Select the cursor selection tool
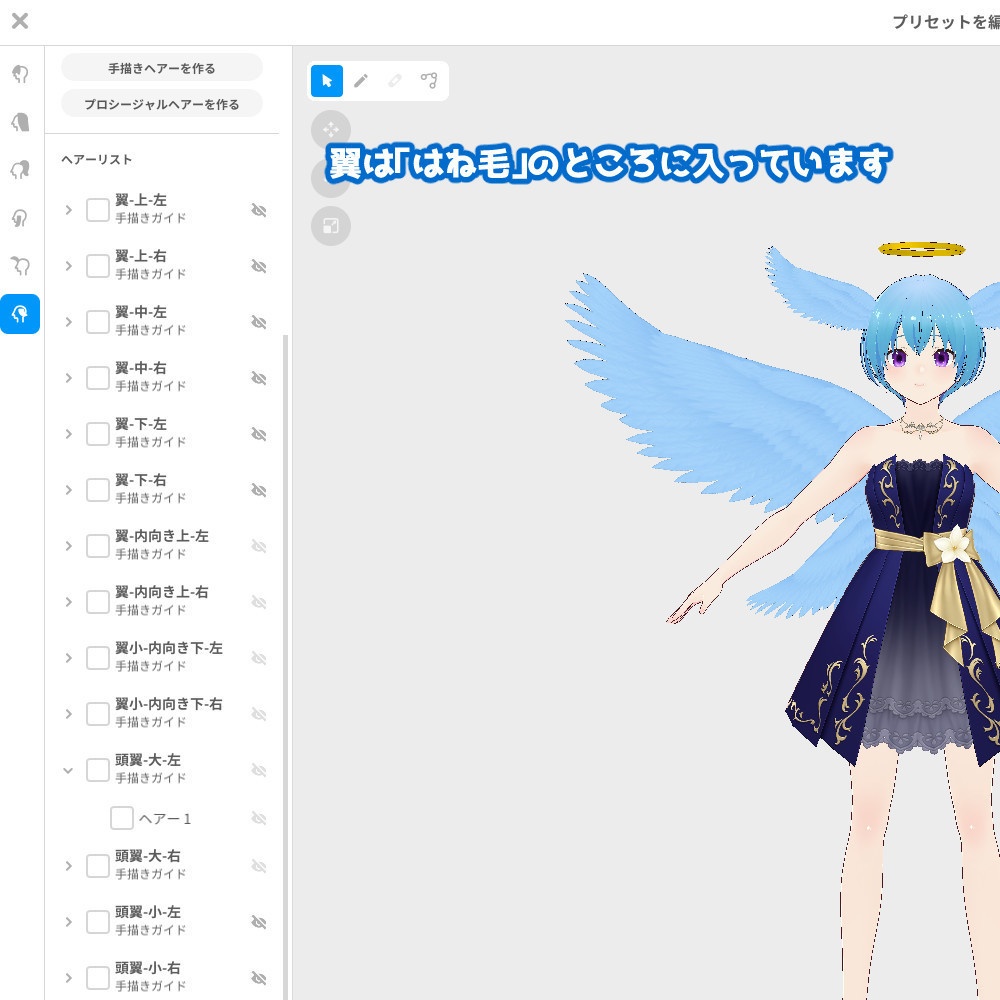 click(326, 81)
